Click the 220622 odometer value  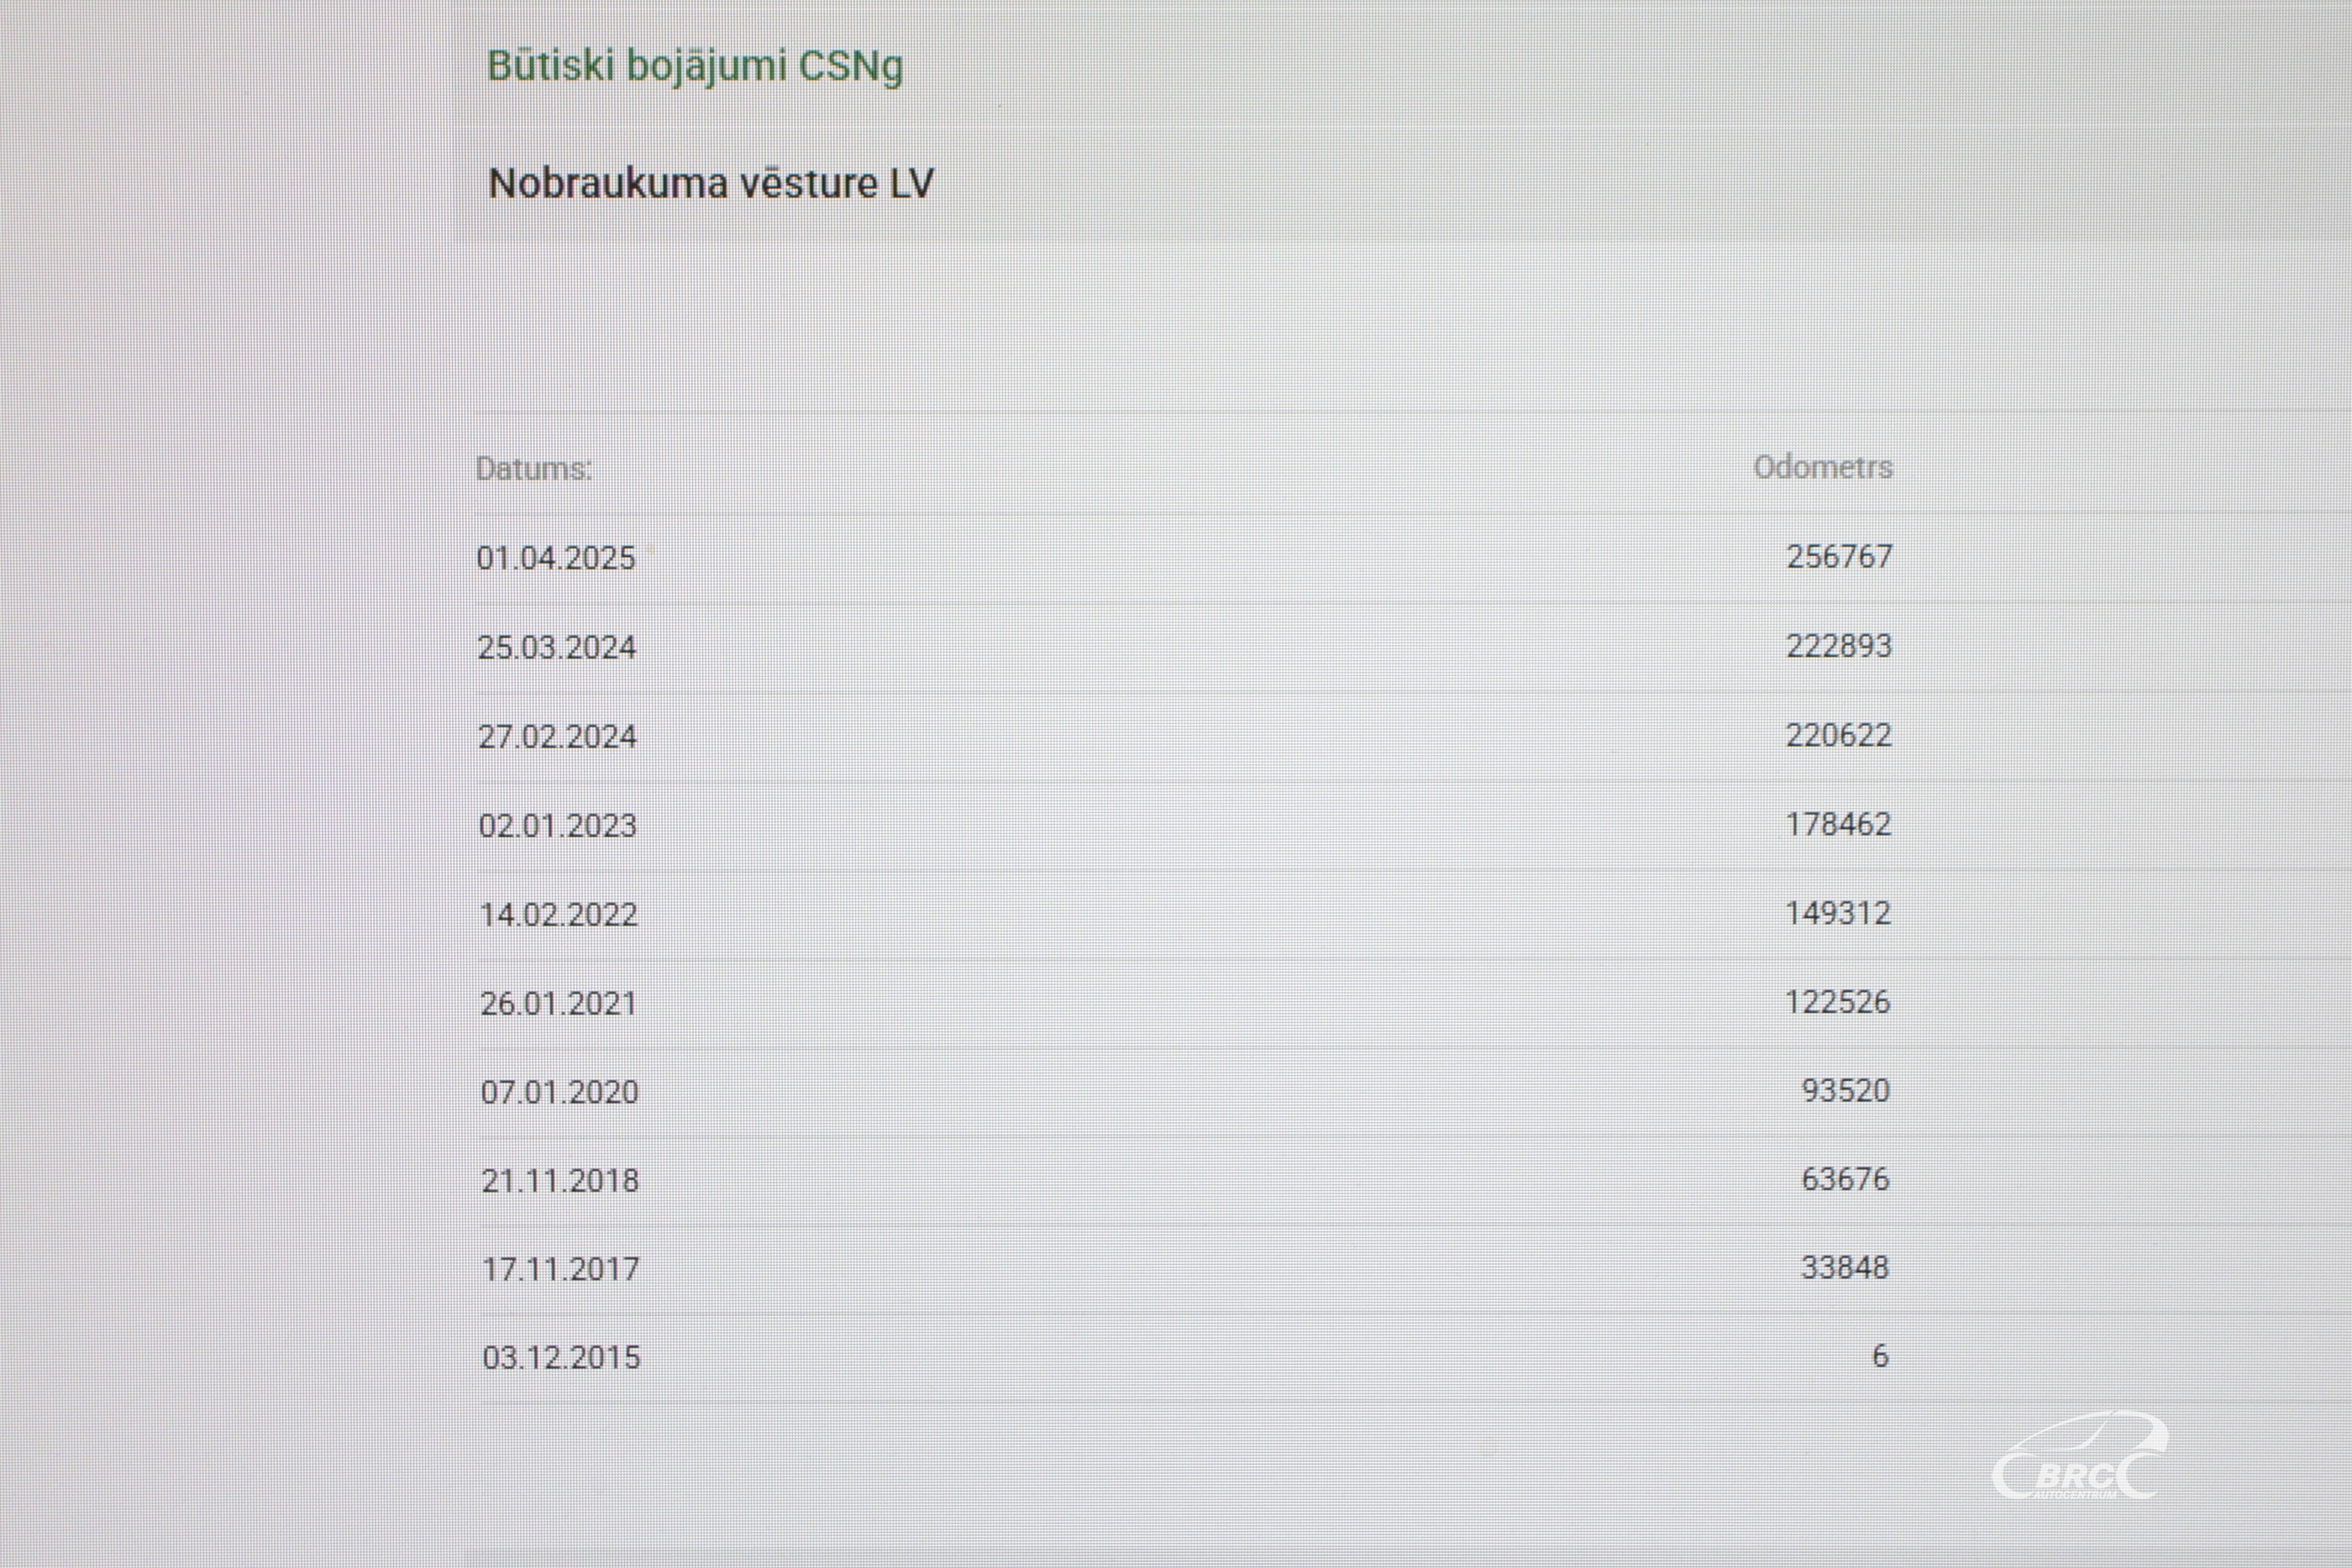tap(1838, 735)
